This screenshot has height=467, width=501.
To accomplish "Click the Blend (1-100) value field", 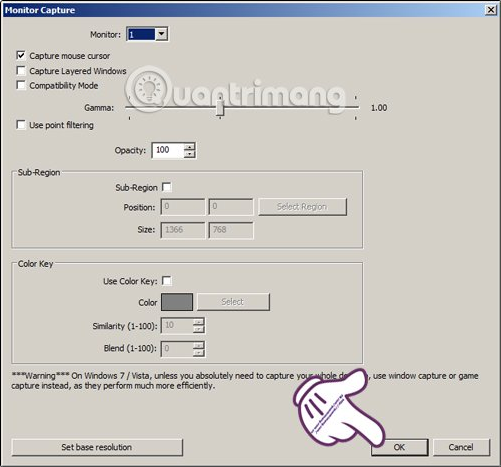I will point(177,349).
